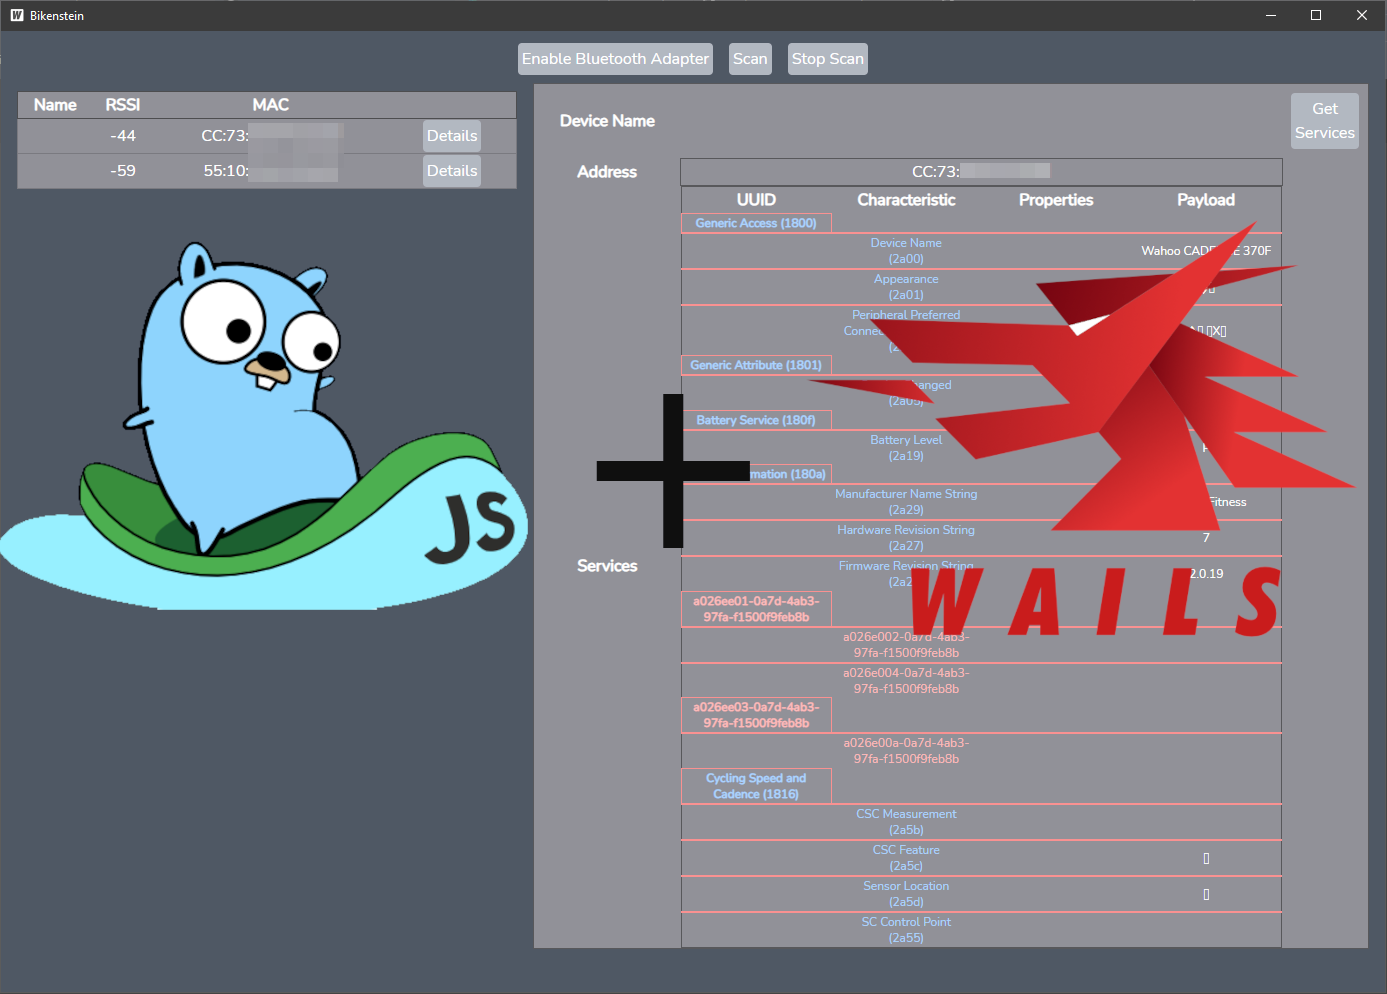Click the Sensor Location (2a5d) characteristic
The image size is (1387, 994).
[906, 894]
